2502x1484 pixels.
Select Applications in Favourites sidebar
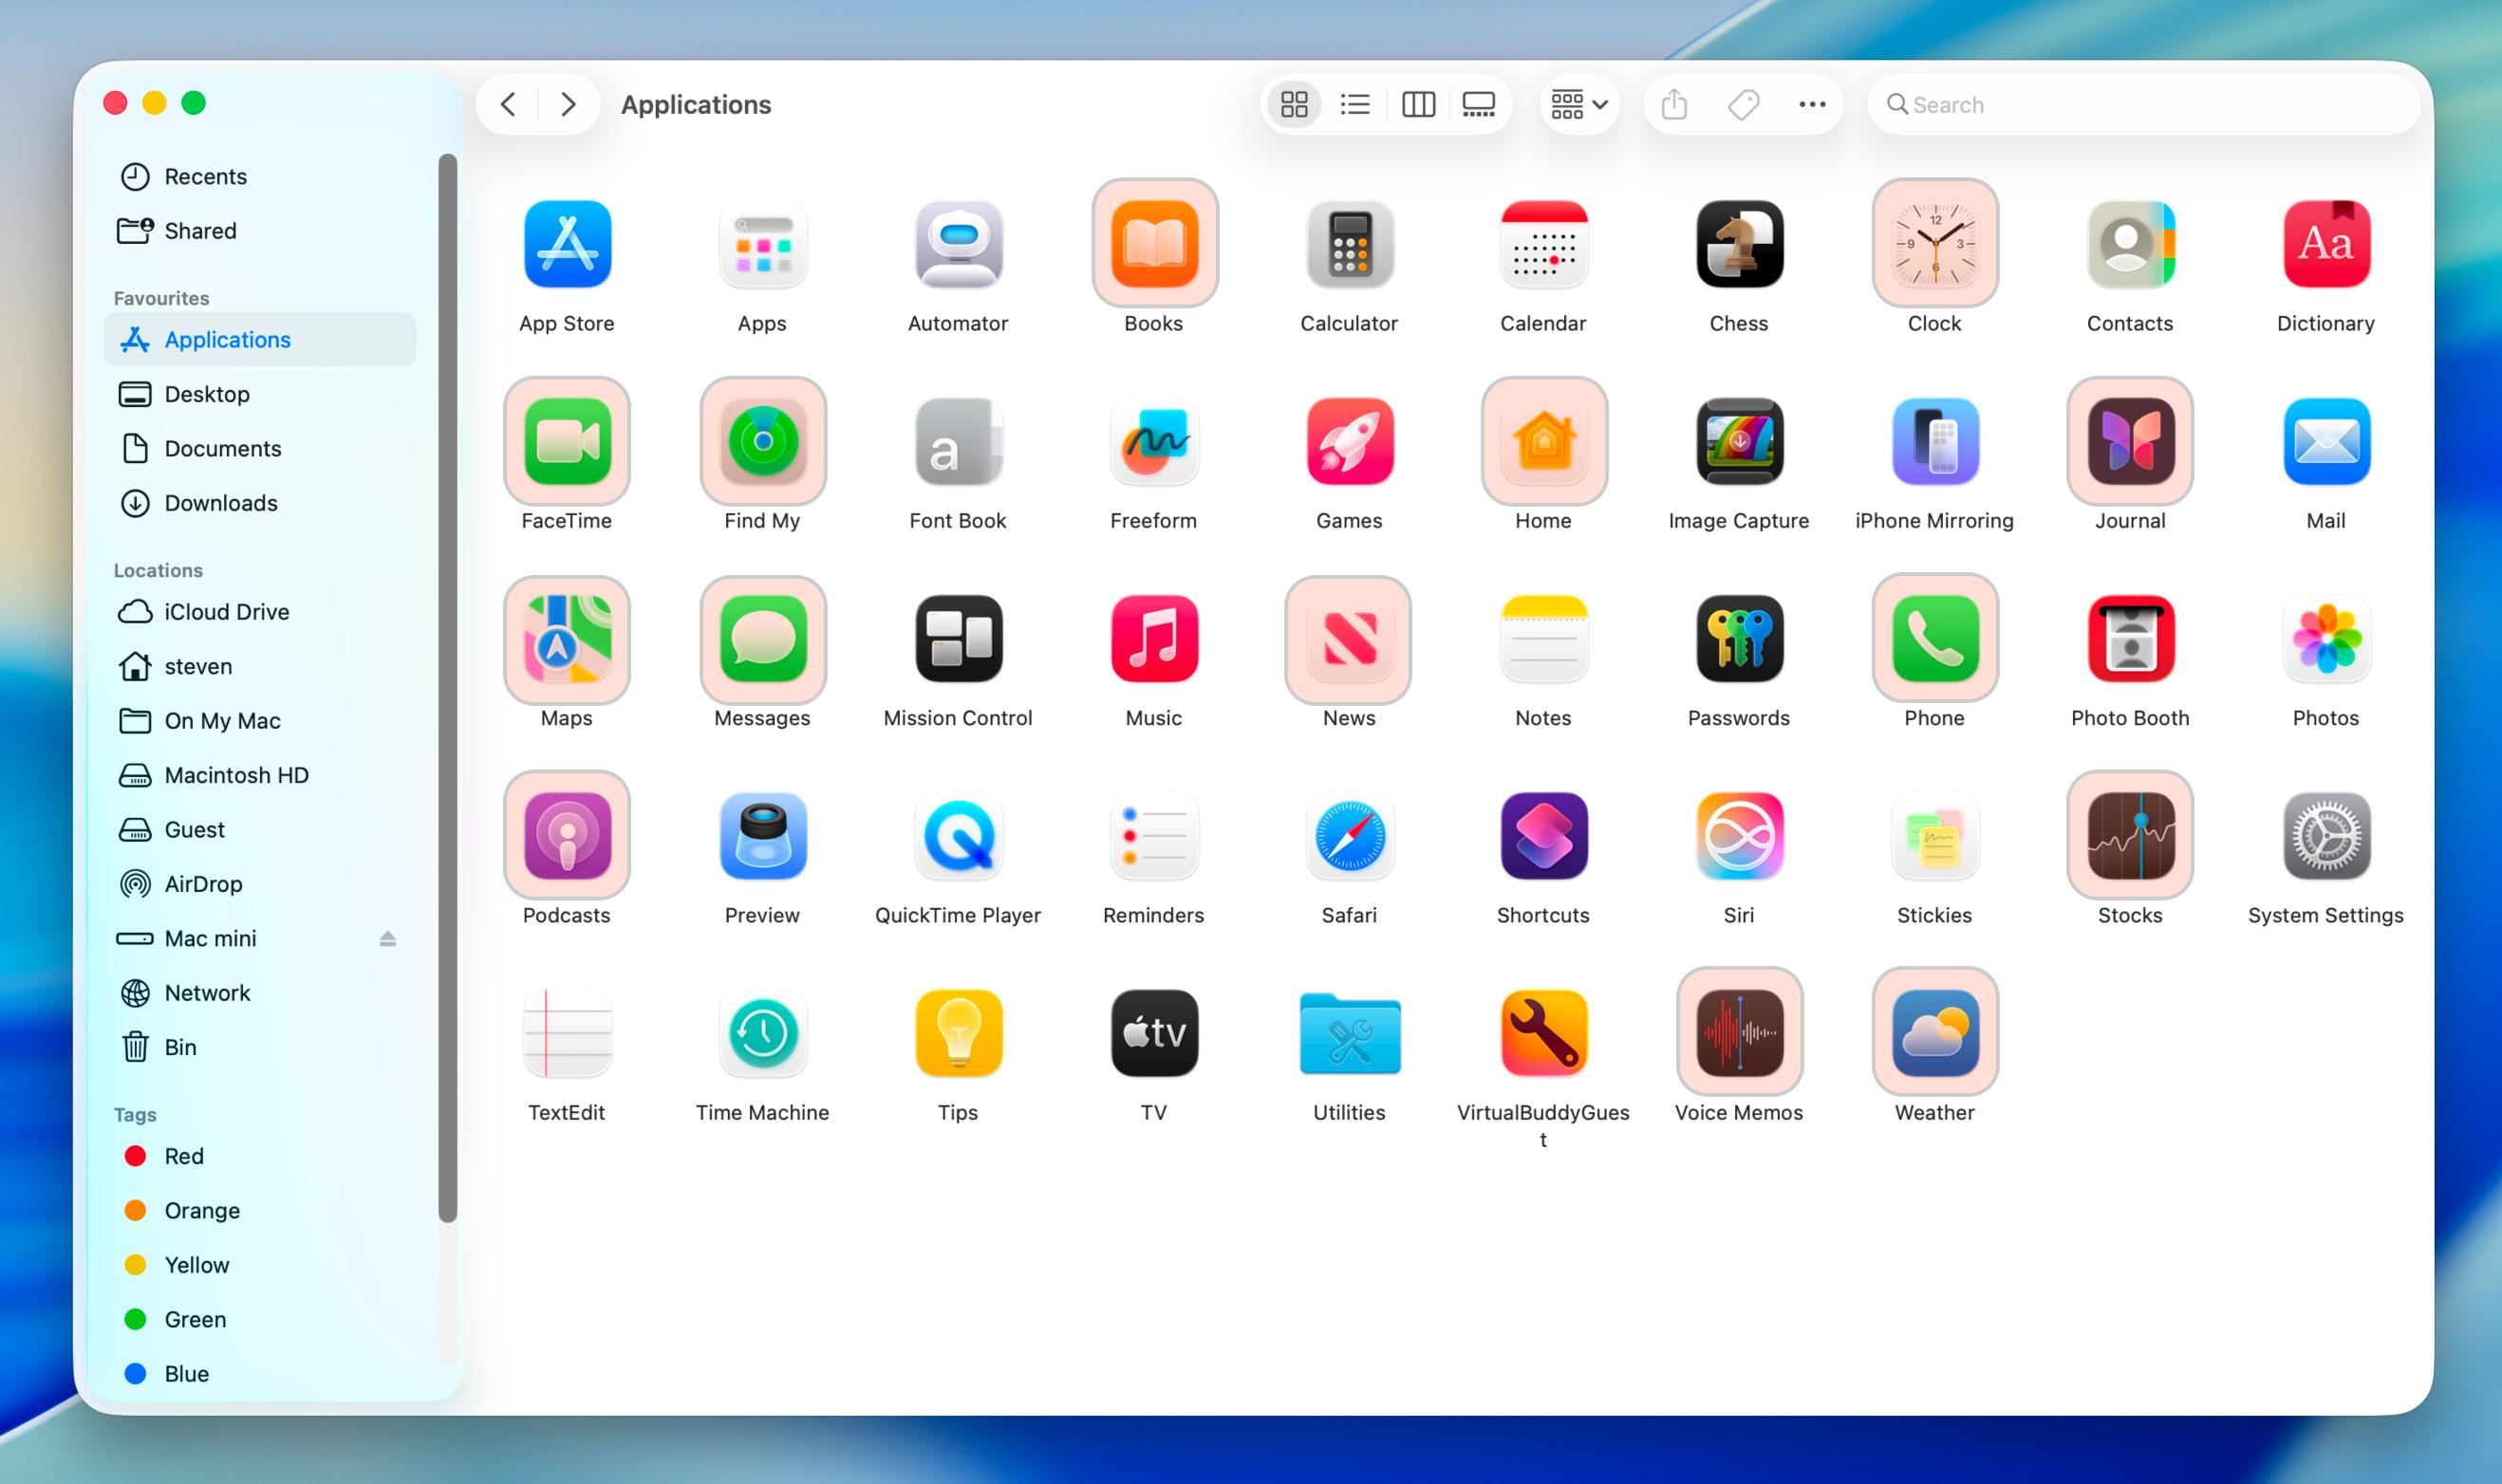coord(260,340)
